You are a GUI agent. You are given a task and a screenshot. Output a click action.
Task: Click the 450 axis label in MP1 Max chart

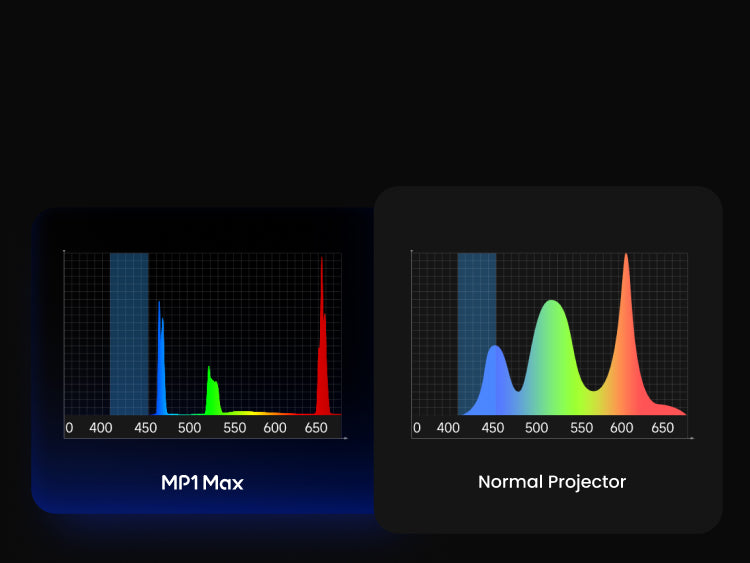[145, 428]
